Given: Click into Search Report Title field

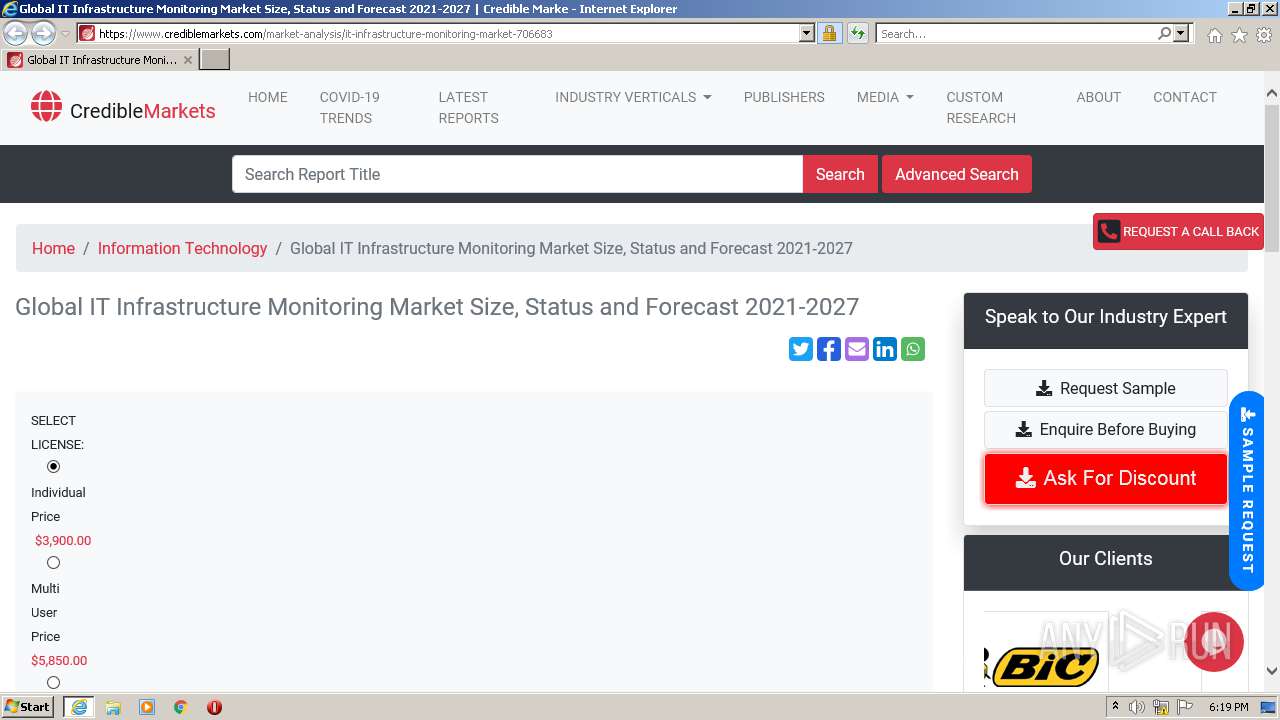Looking at the screenshot, I should (x=517, y=174).
